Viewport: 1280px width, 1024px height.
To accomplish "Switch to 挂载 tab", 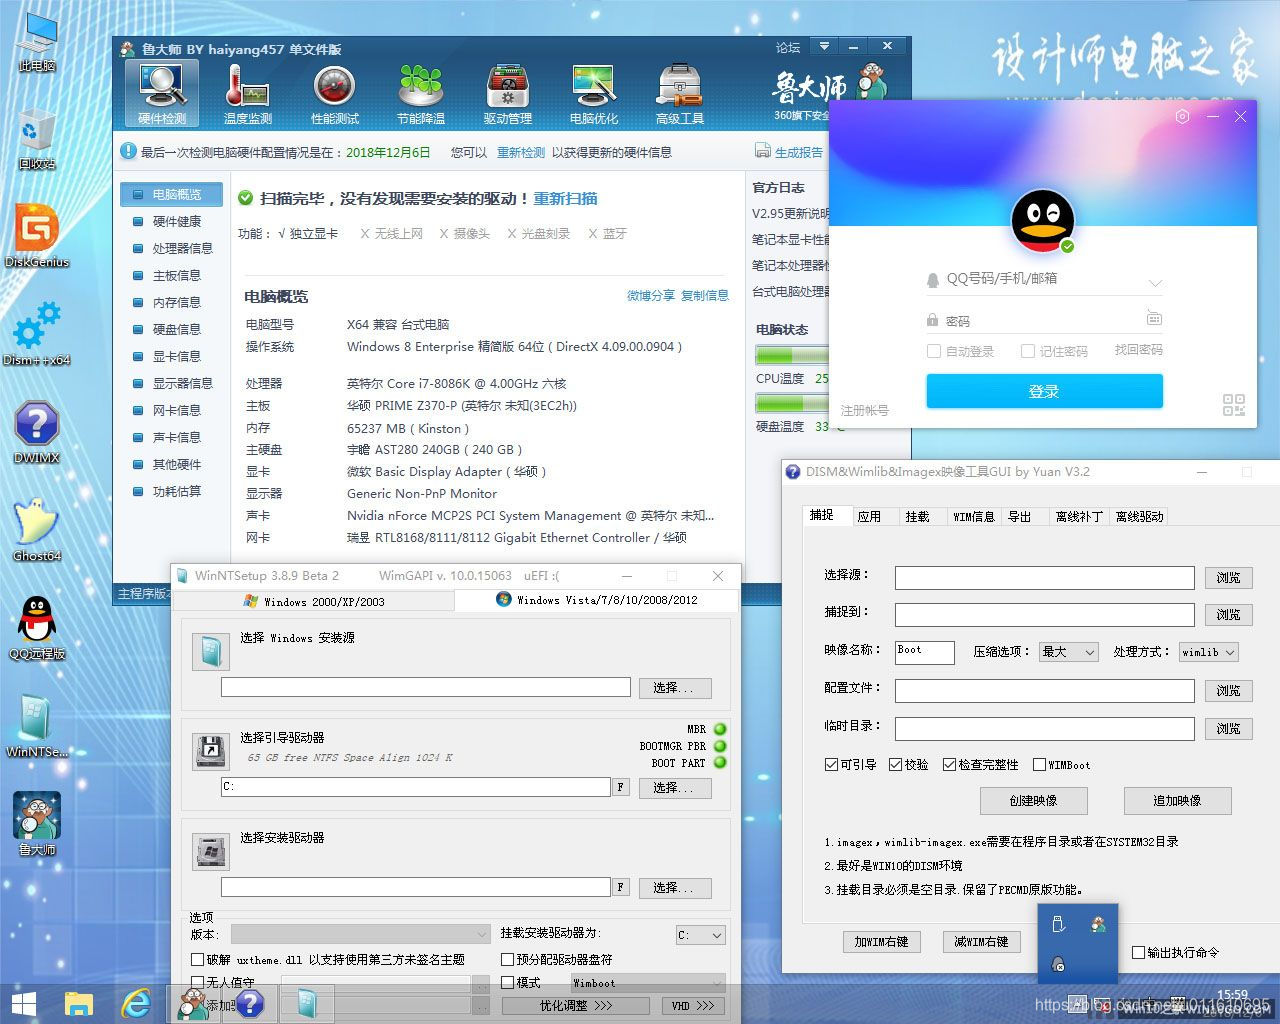I will [917, 516].
